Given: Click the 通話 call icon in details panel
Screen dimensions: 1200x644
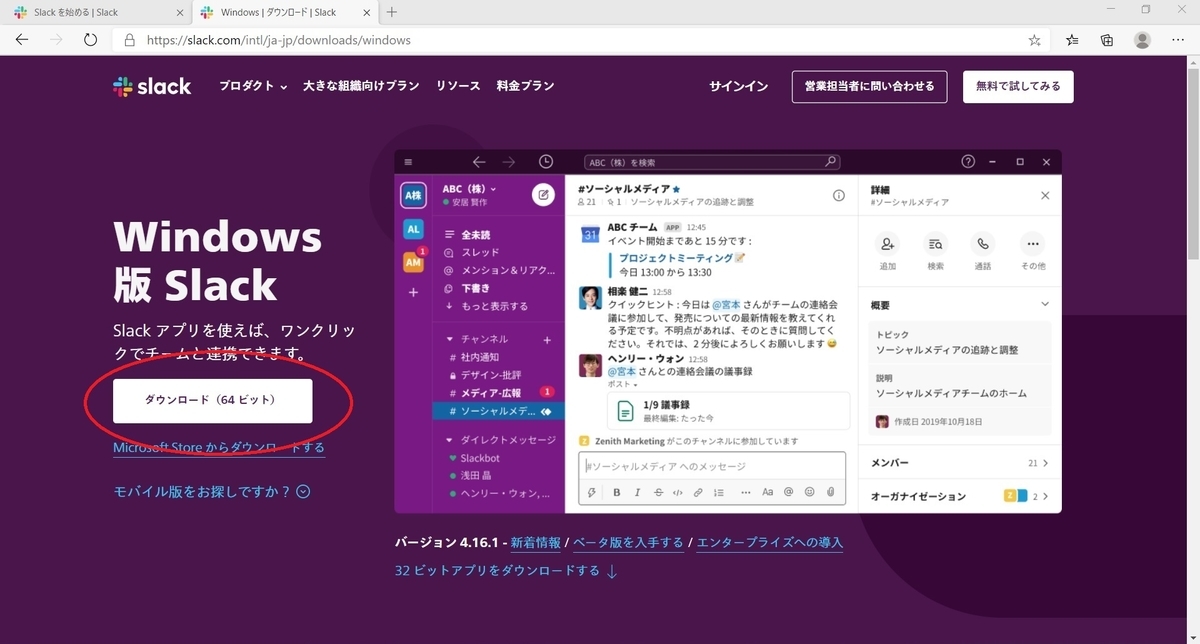Looking at the screenshot, I should click(x=983, y=243).
